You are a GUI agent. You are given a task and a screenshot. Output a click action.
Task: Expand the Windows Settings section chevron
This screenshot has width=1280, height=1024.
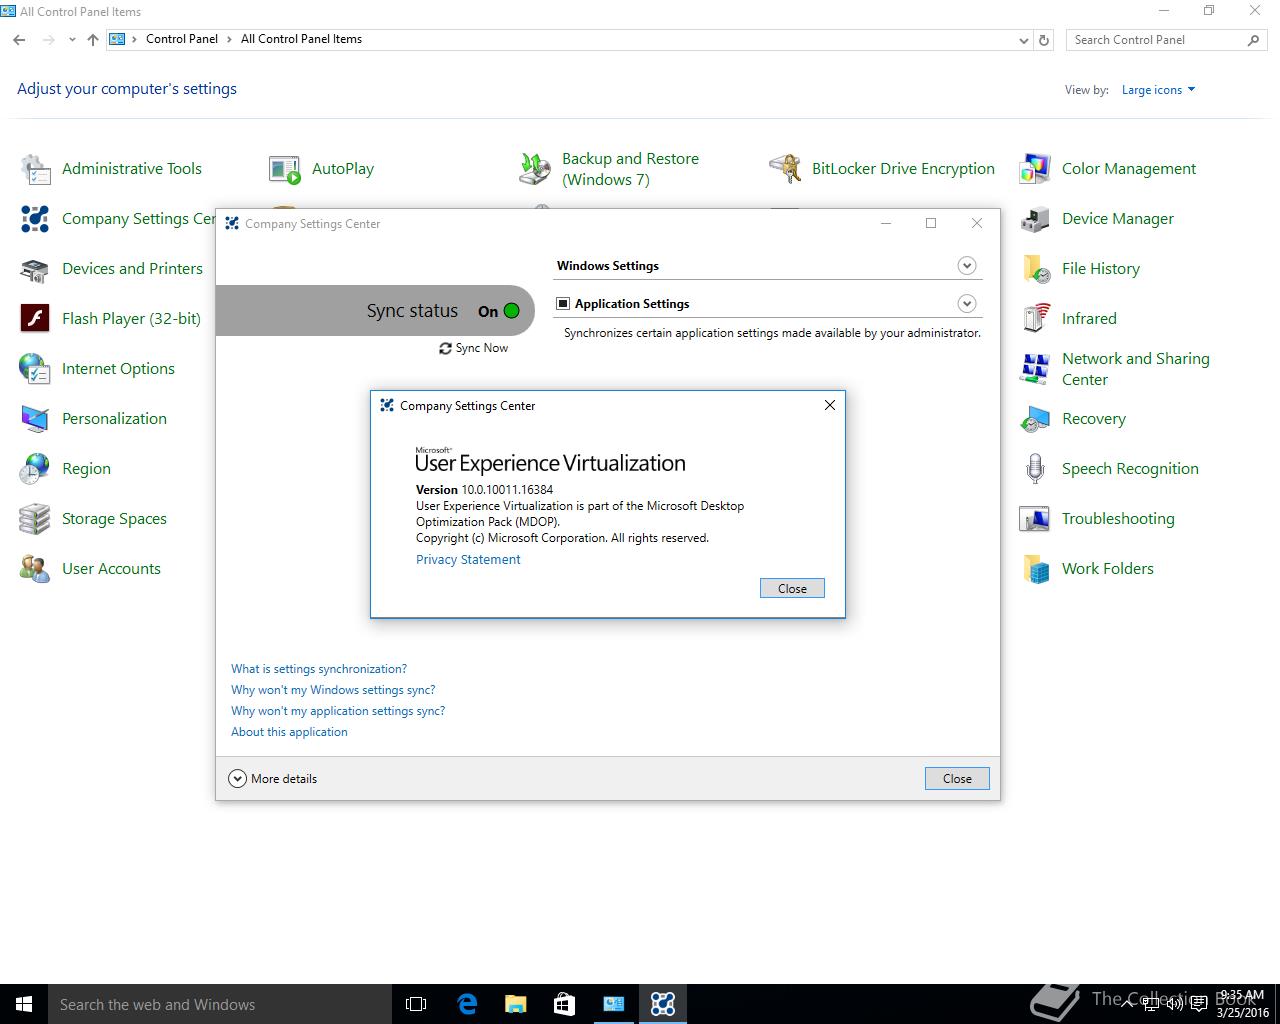tap(966, 265)
